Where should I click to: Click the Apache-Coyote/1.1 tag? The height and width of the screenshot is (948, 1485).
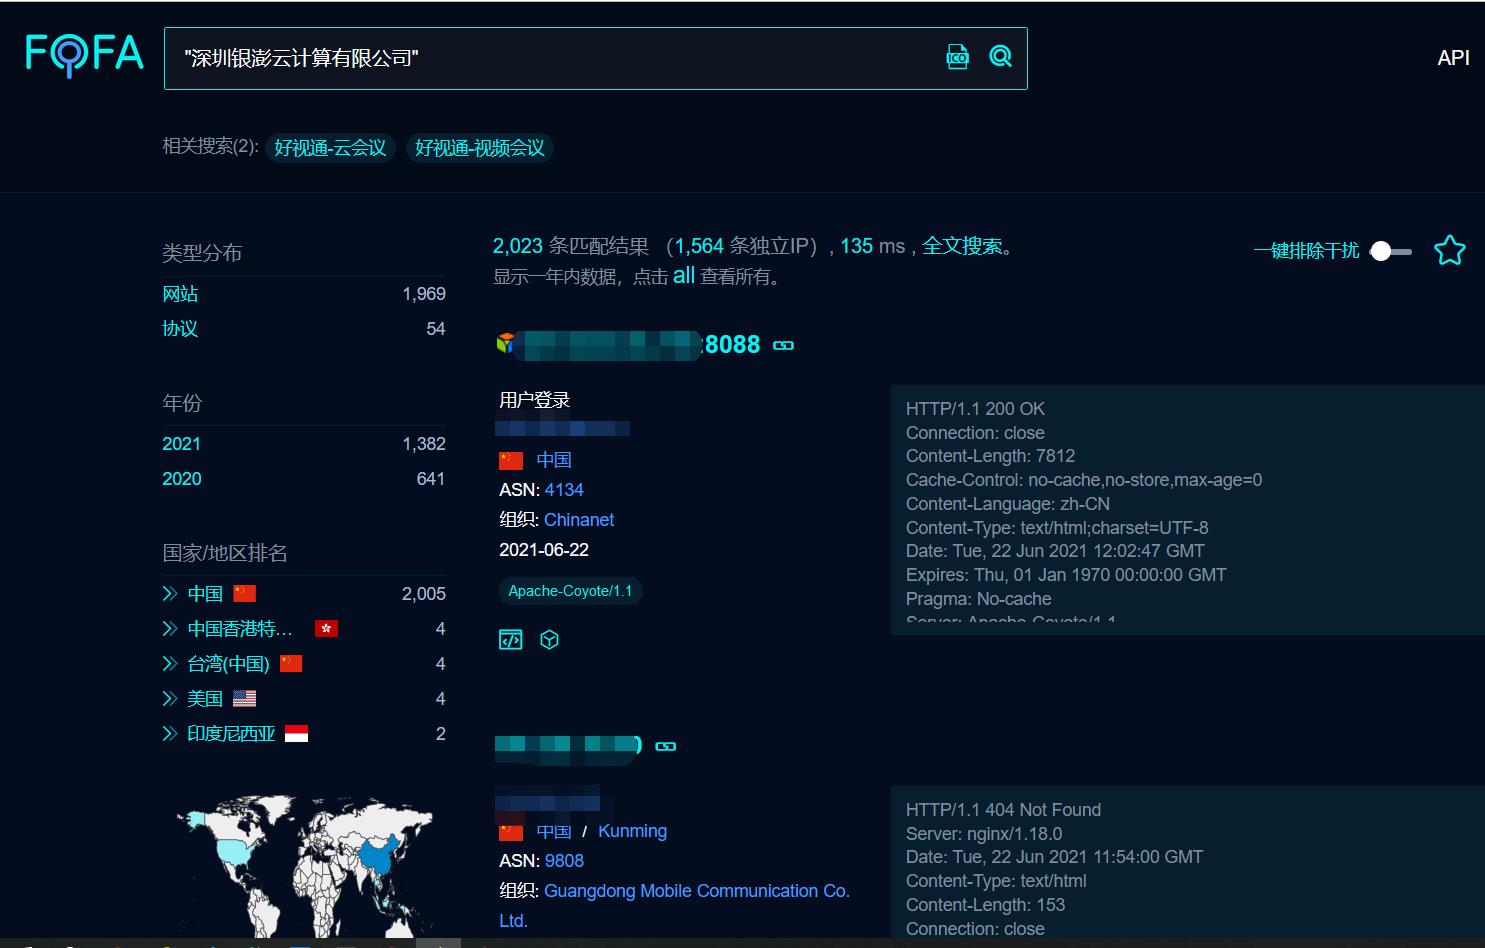(570, 591)
